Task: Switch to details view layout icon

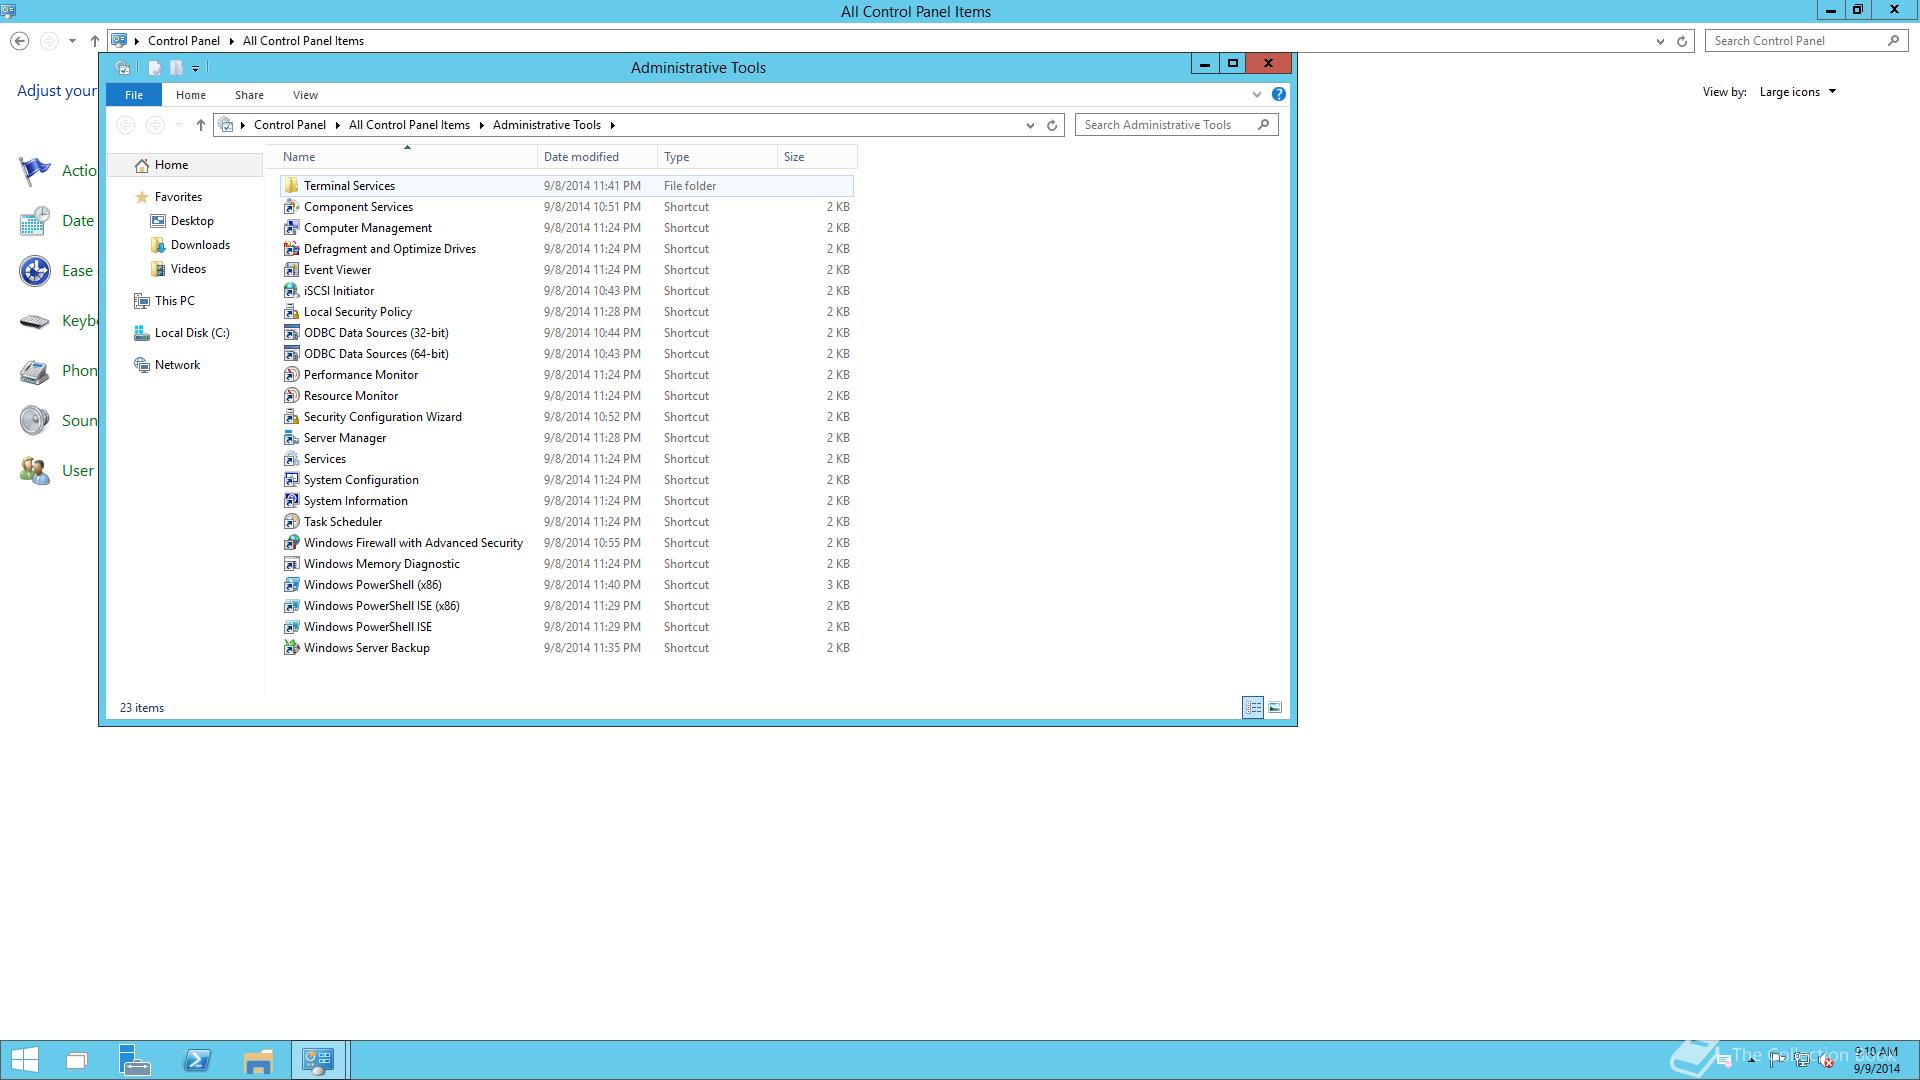Action: (x=1253, y=707)
